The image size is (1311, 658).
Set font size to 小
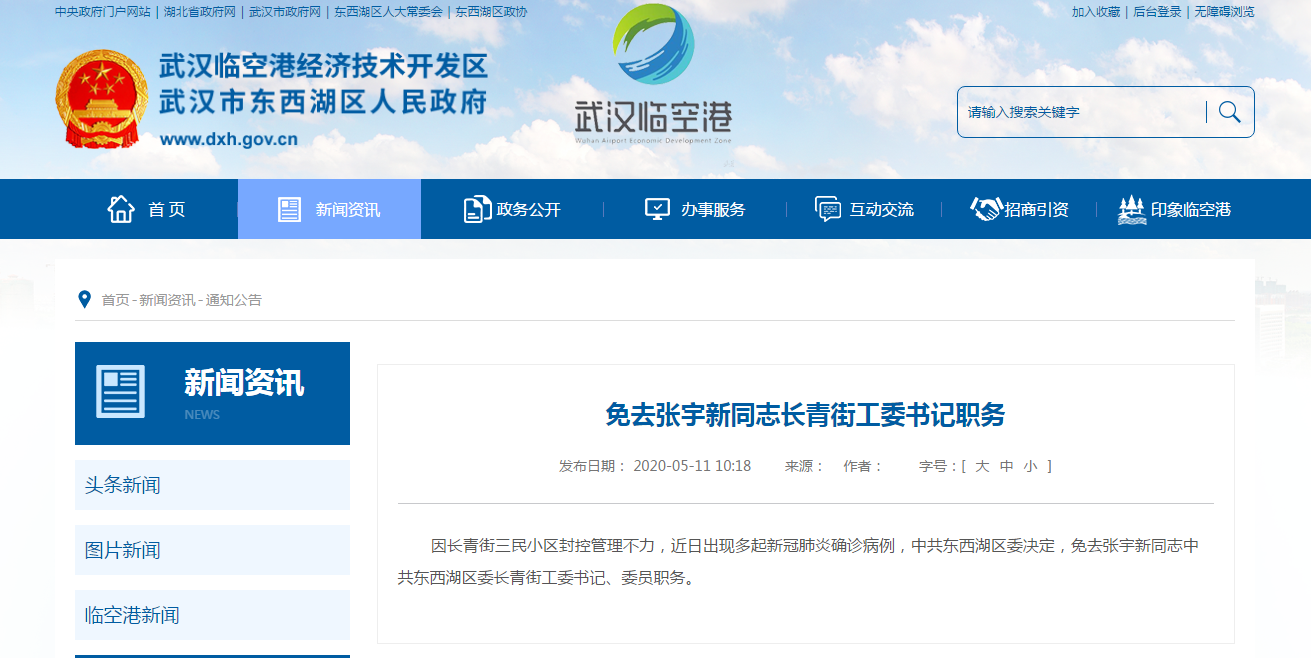coord(1030,466)
